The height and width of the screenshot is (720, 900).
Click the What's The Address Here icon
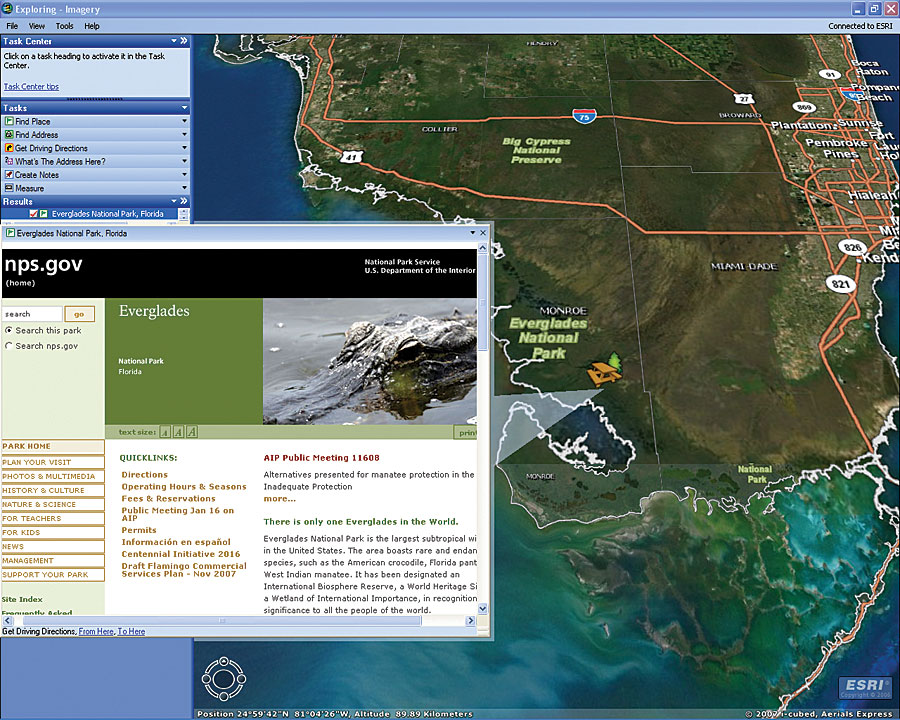coord(9,161)
